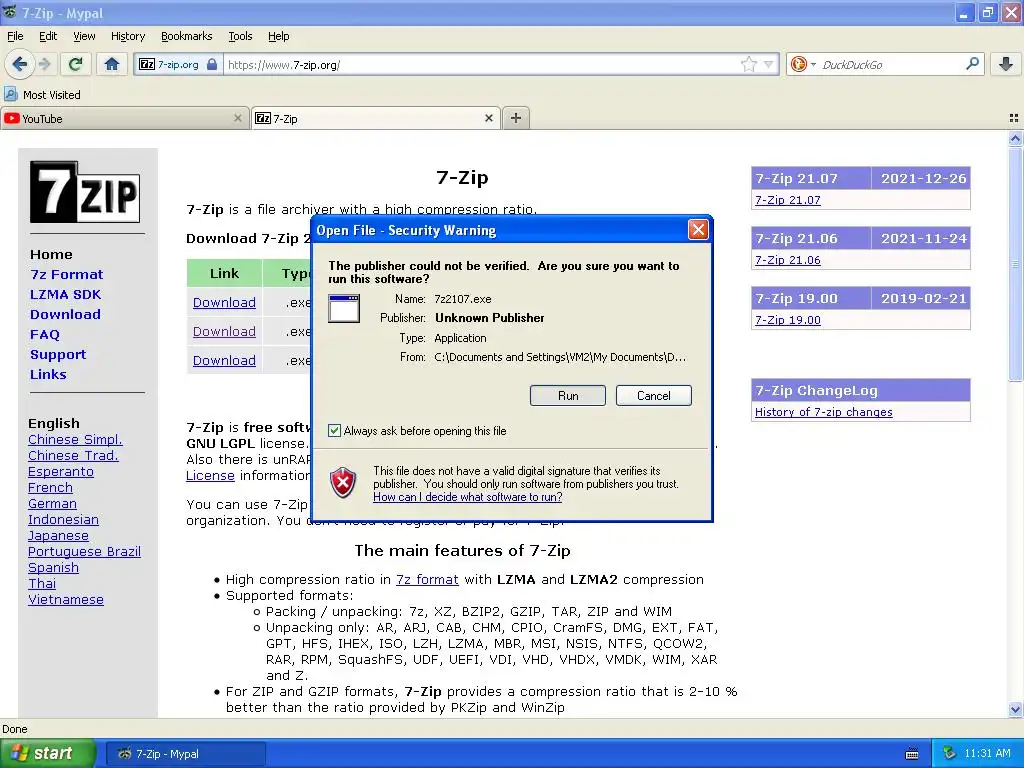Close the Security Warning dialog
The height and width of the screenshot is (768, 1024).
[x=698, y=229]
